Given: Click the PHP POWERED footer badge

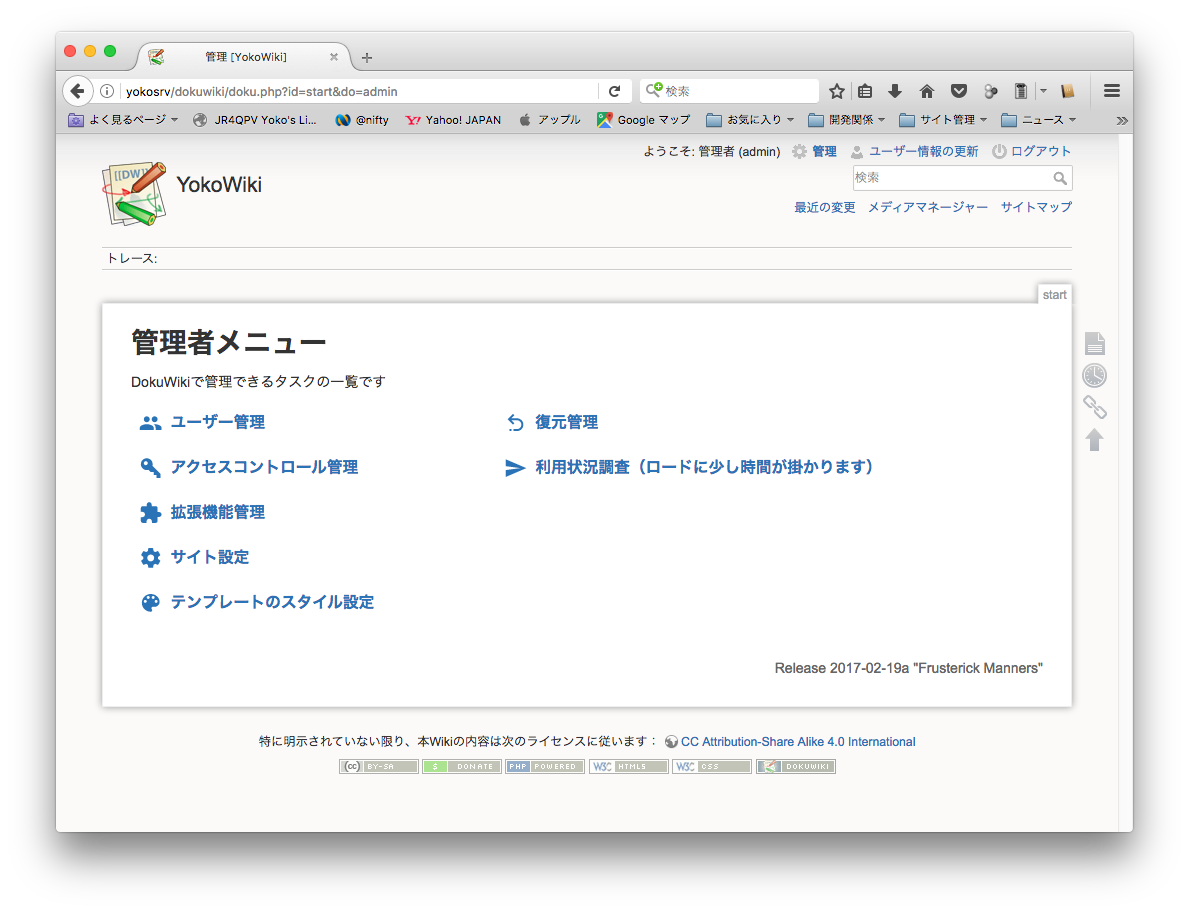Looking at the screenshot, I should point(545,766).
